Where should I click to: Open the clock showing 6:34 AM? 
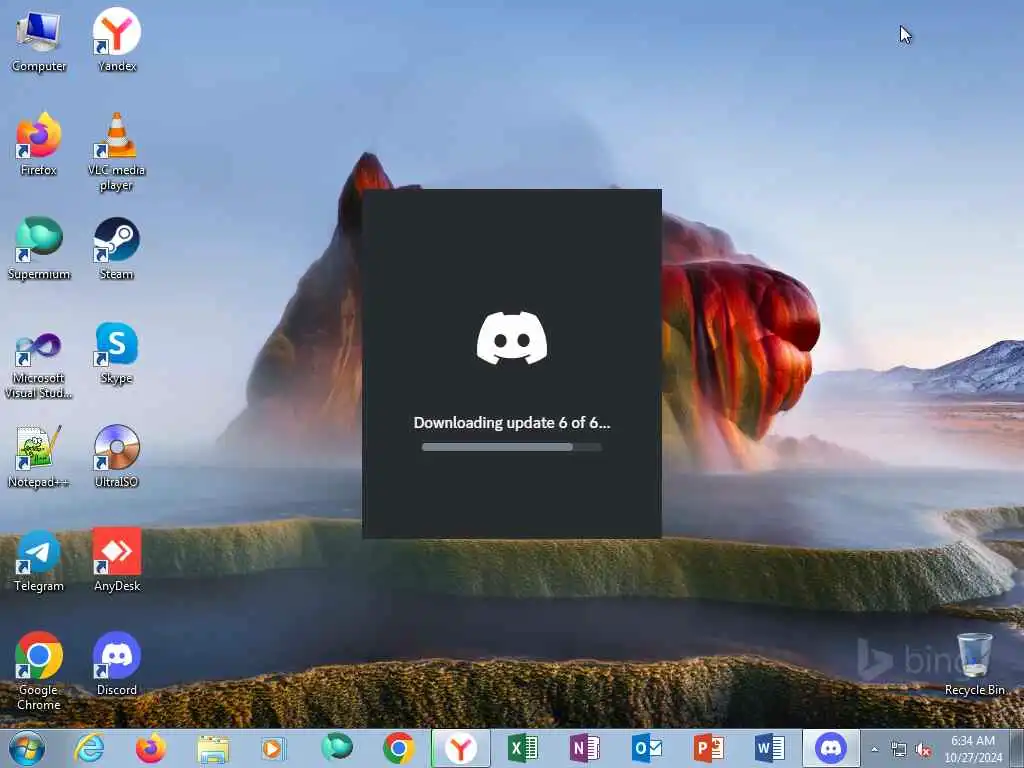[973, 749]
